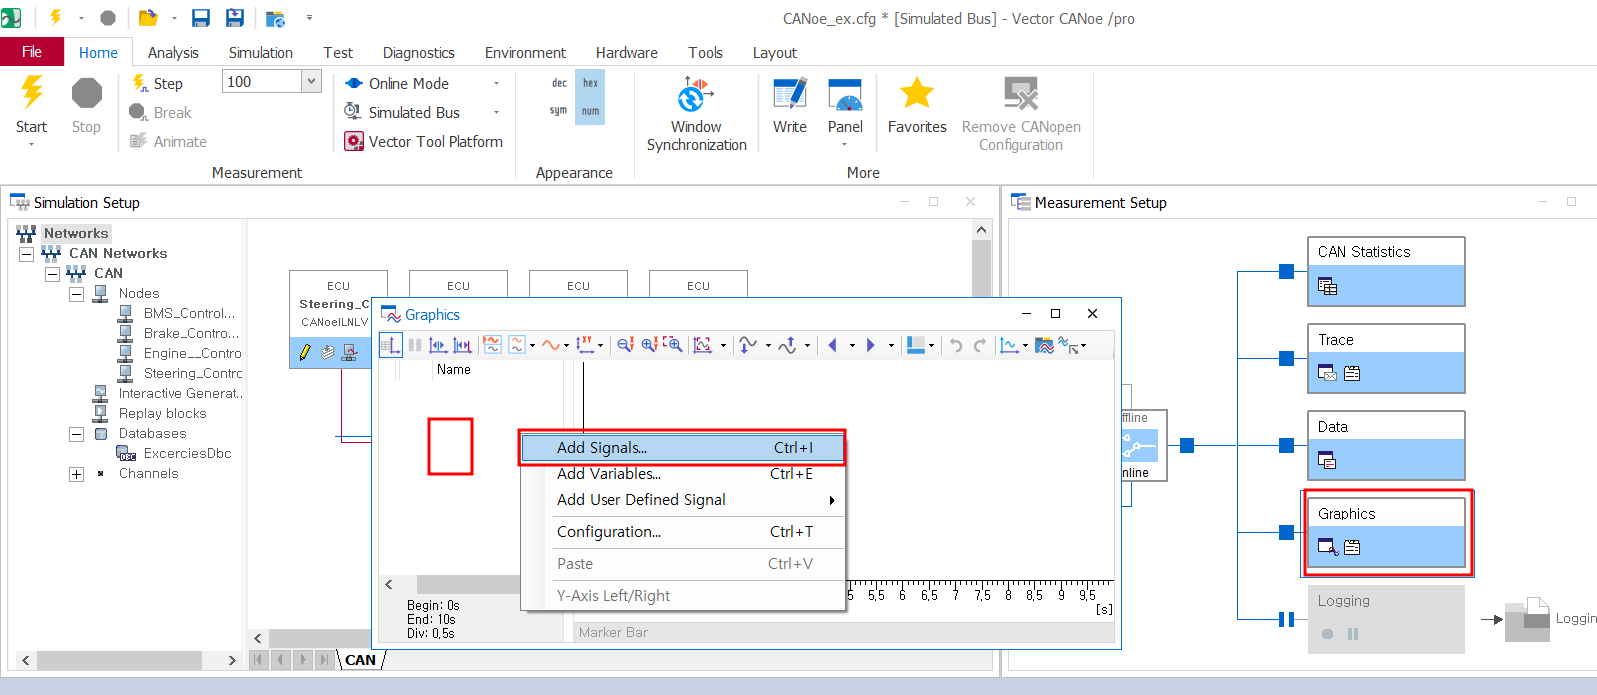The width and height of the screenshot is (1597, 695).
Task: Click the Step measurement button
Action: point(157,83)
